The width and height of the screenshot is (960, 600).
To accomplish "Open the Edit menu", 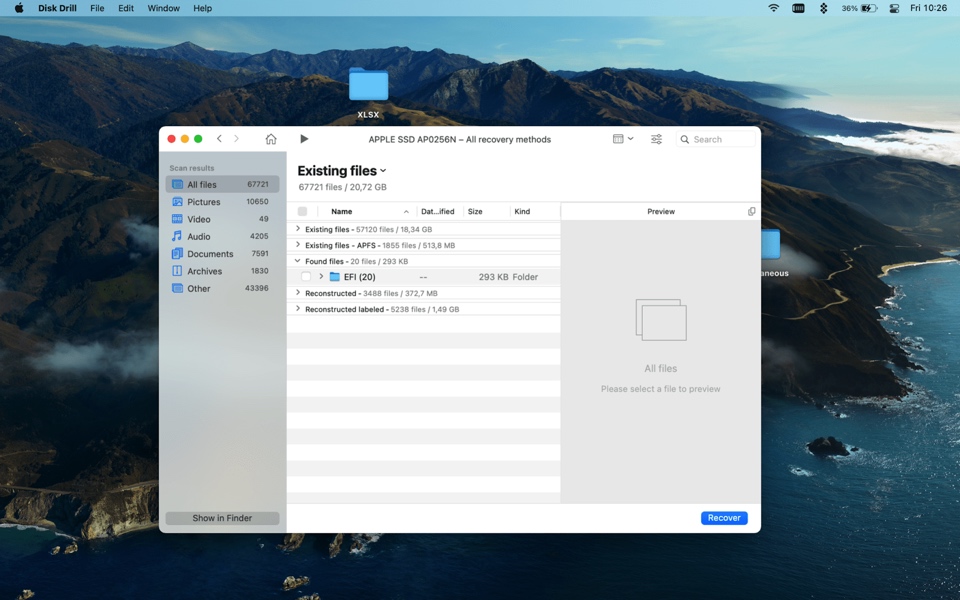I will click(x=126, y=8).
